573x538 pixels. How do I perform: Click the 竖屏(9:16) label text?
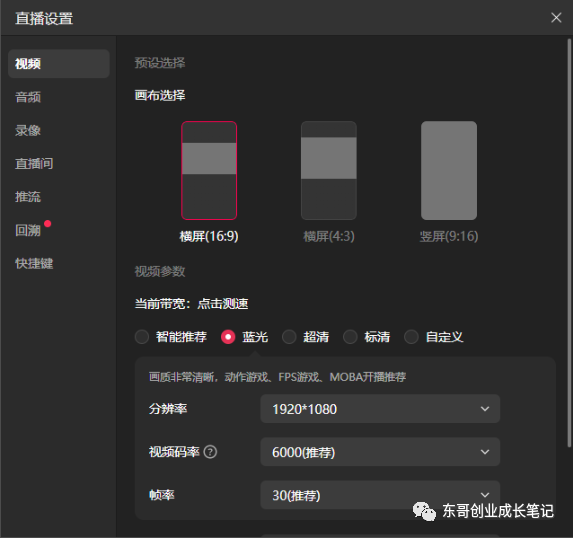449,236
